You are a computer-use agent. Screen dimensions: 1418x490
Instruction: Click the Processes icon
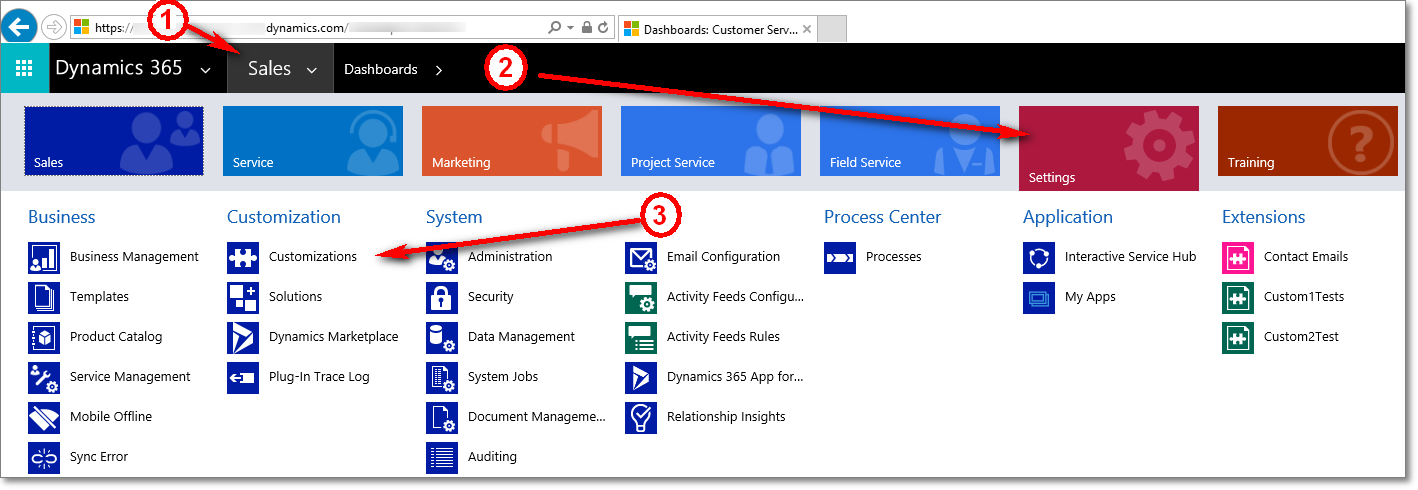tap(840, 257)
